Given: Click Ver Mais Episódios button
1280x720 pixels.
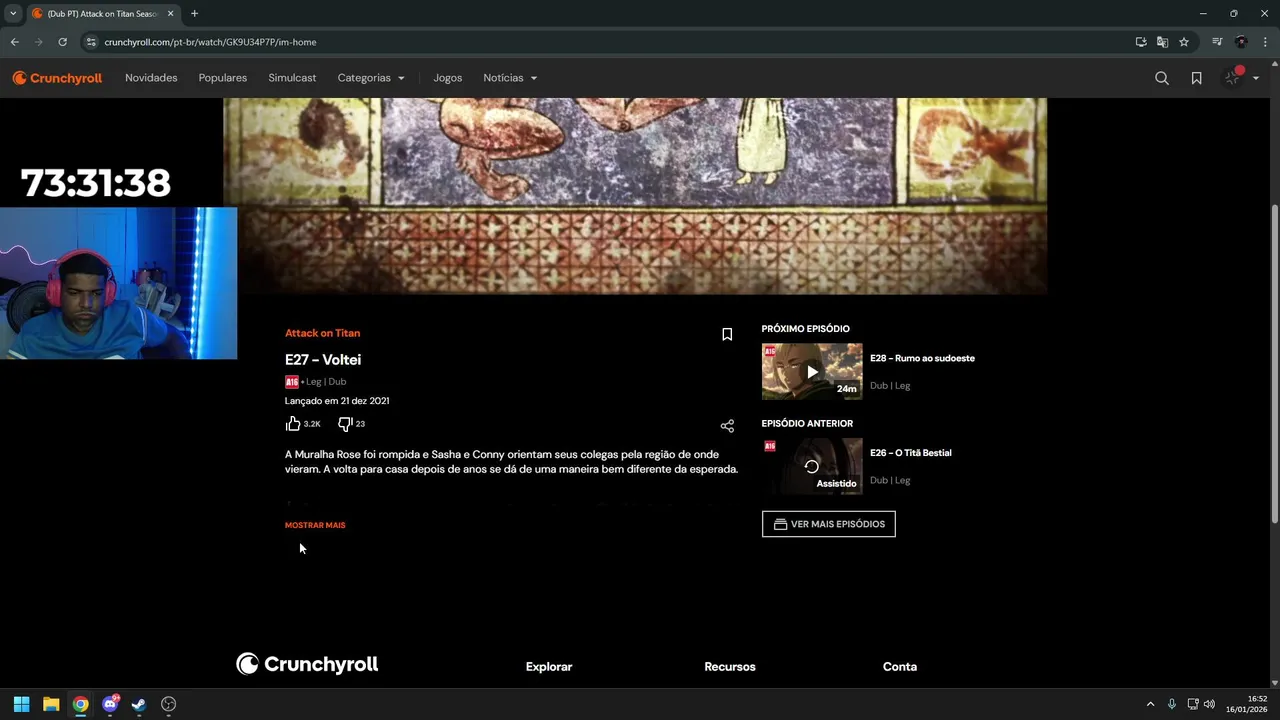Looking at the screenshot, I should [x=829, y=524].
